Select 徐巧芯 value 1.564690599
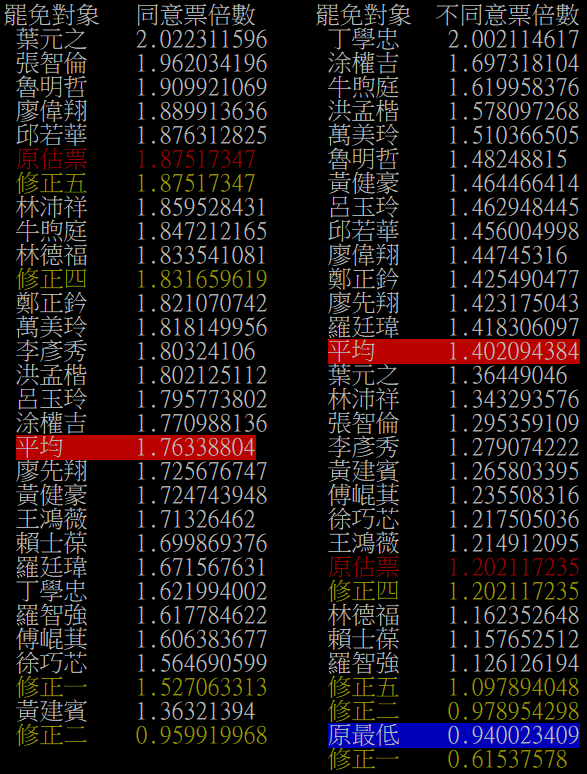This screenshot has width=587, height=774. coord(201,663)
